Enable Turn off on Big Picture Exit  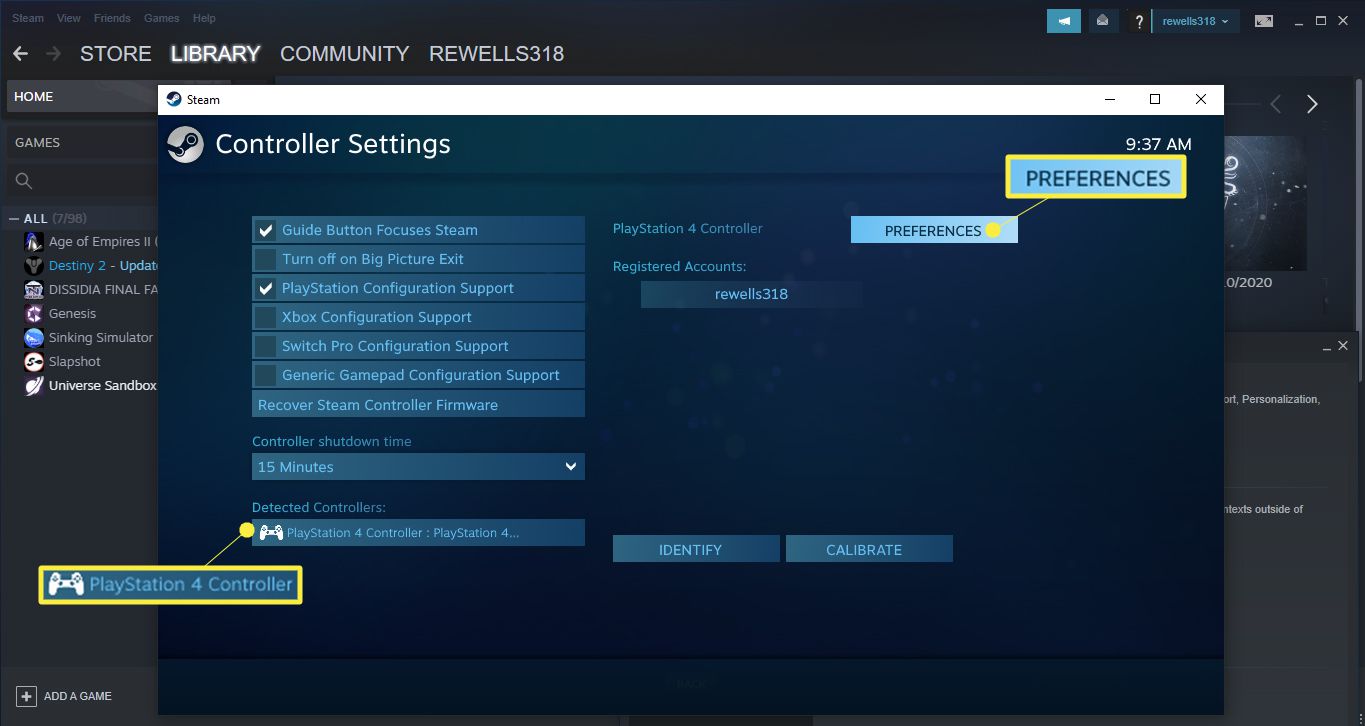tap(265, 260)
